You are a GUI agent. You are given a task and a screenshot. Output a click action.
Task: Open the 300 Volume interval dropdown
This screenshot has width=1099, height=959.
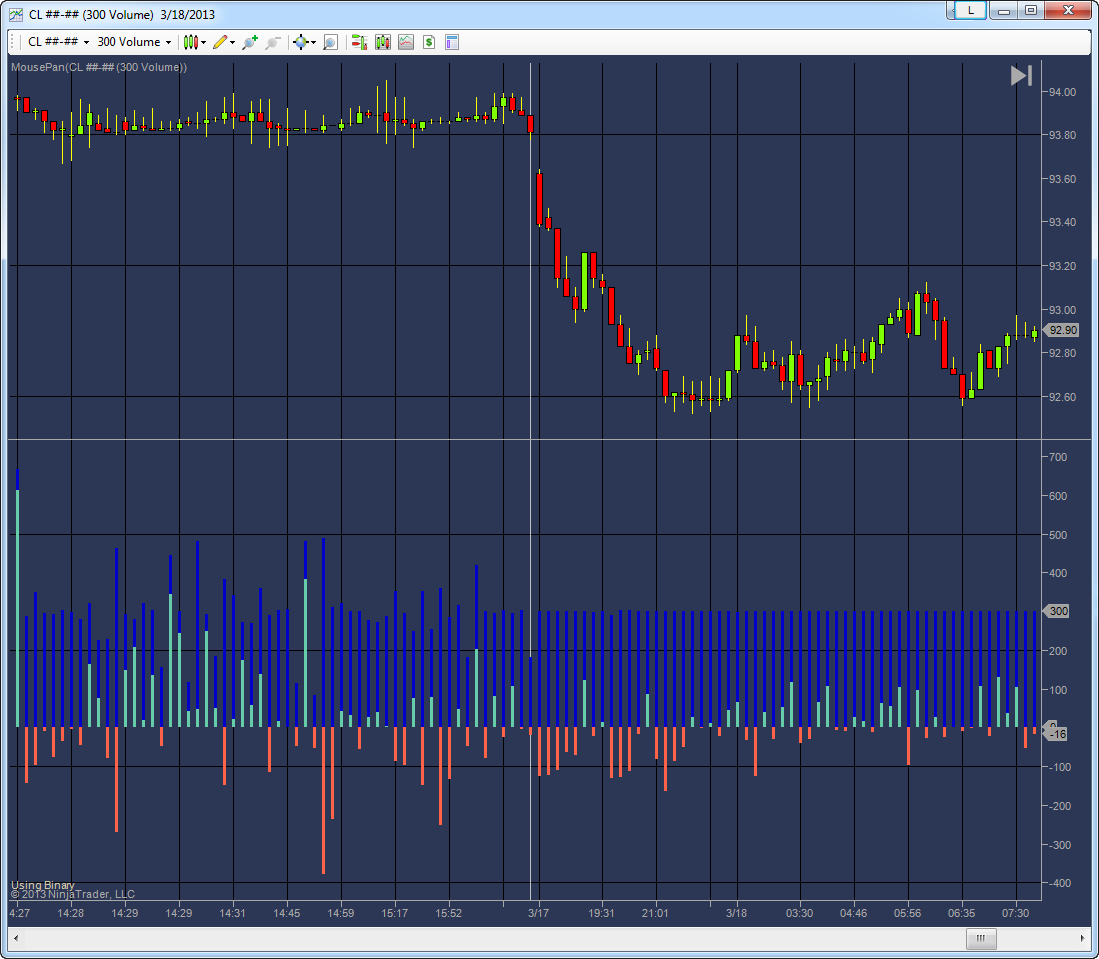point(134,42)
